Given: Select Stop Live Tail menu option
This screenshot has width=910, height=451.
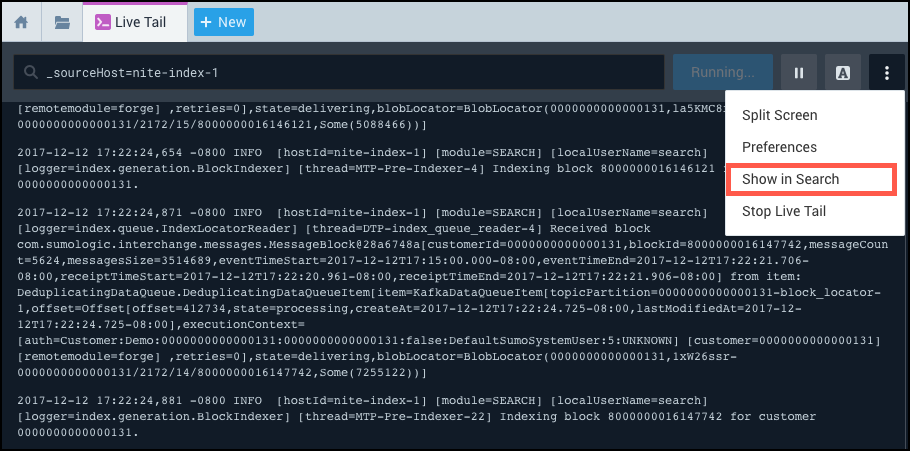Looking at the screenshot, I should 784,211.
